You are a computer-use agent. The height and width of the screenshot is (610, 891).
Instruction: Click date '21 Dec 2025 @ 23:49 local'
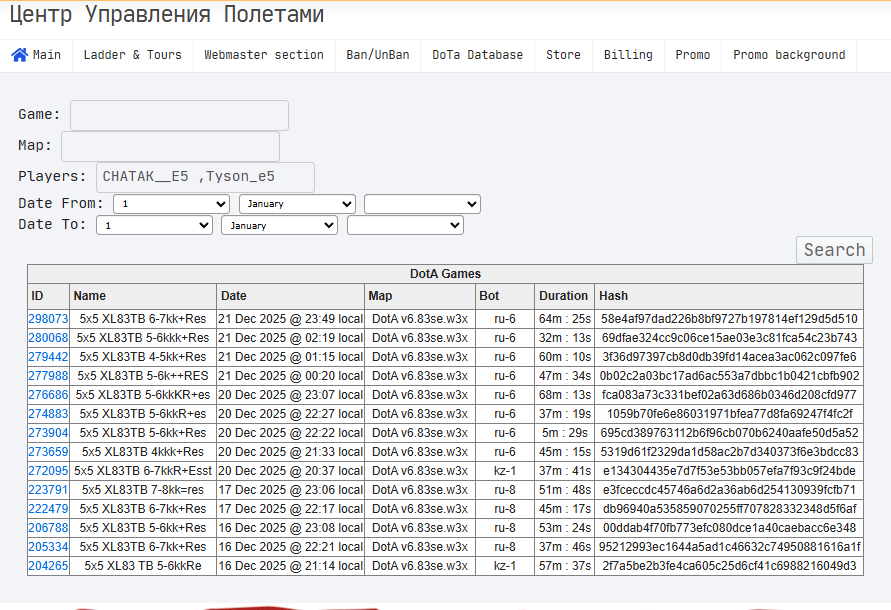click(x=290, y=319)
